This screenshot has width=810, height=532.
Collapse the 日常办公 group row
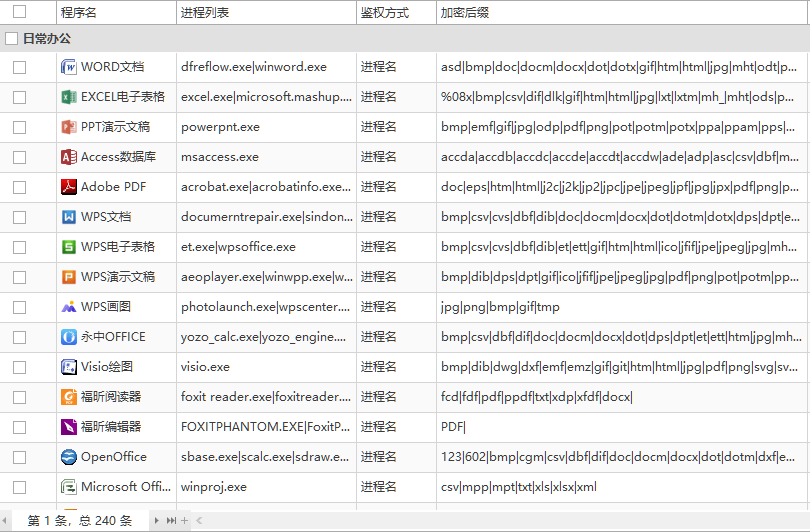point(405,38)
